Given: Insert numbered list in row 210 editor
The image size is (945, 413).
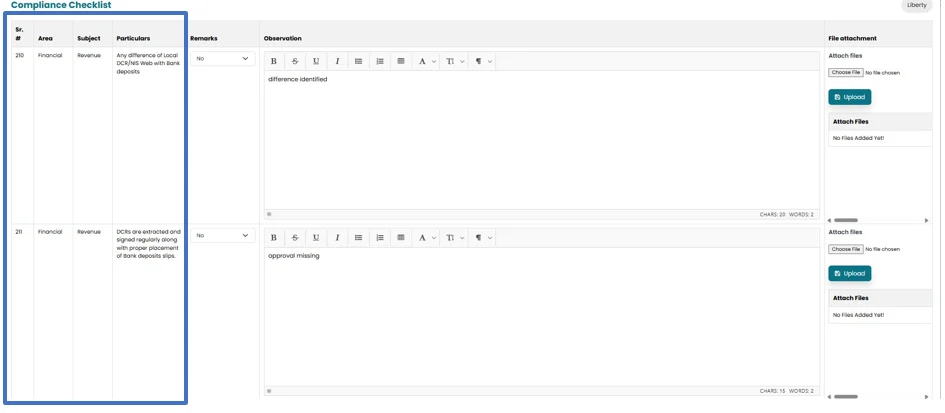Looking at the screenshot, I should pos(380,61).
